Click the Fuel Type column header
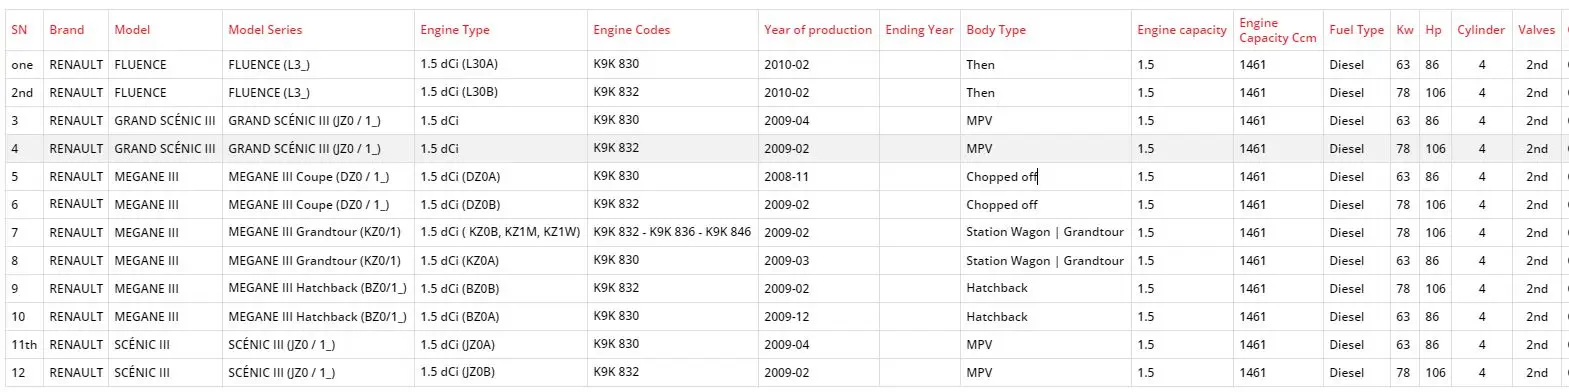The height and width of the screenshot is (392, 1569). [x=1356, y=30]
